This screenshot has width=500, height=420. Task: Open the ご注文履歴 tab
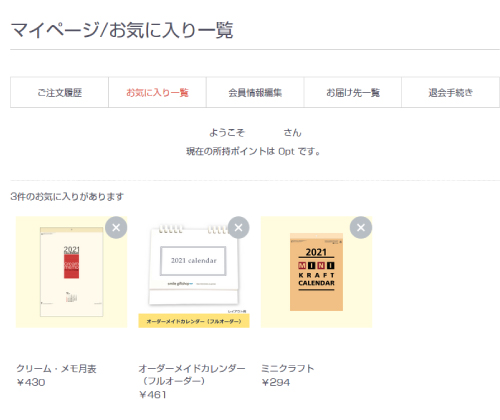(59, 92)
